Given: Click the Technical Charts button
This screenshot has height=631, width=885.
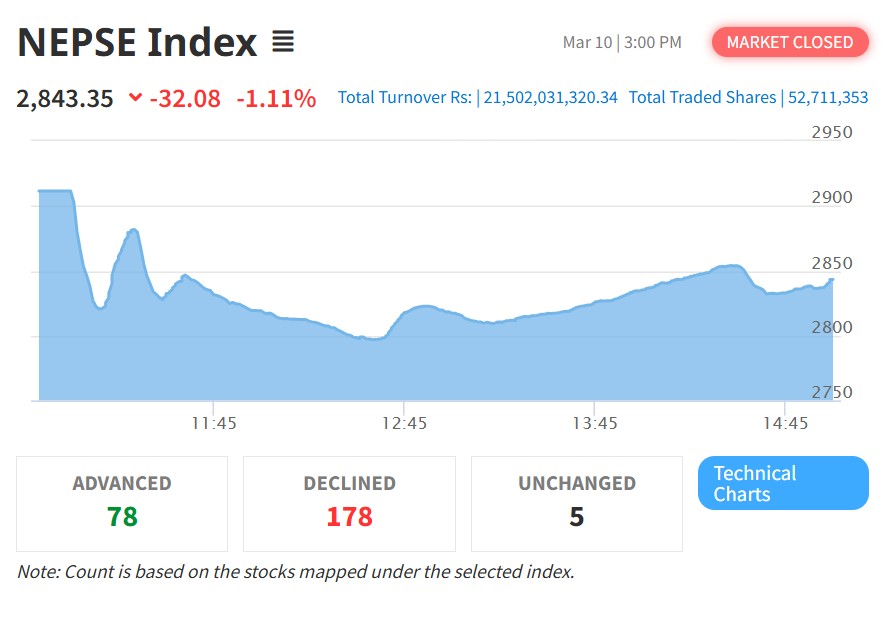Looking at the screenshot, I should tap(782, 483).
